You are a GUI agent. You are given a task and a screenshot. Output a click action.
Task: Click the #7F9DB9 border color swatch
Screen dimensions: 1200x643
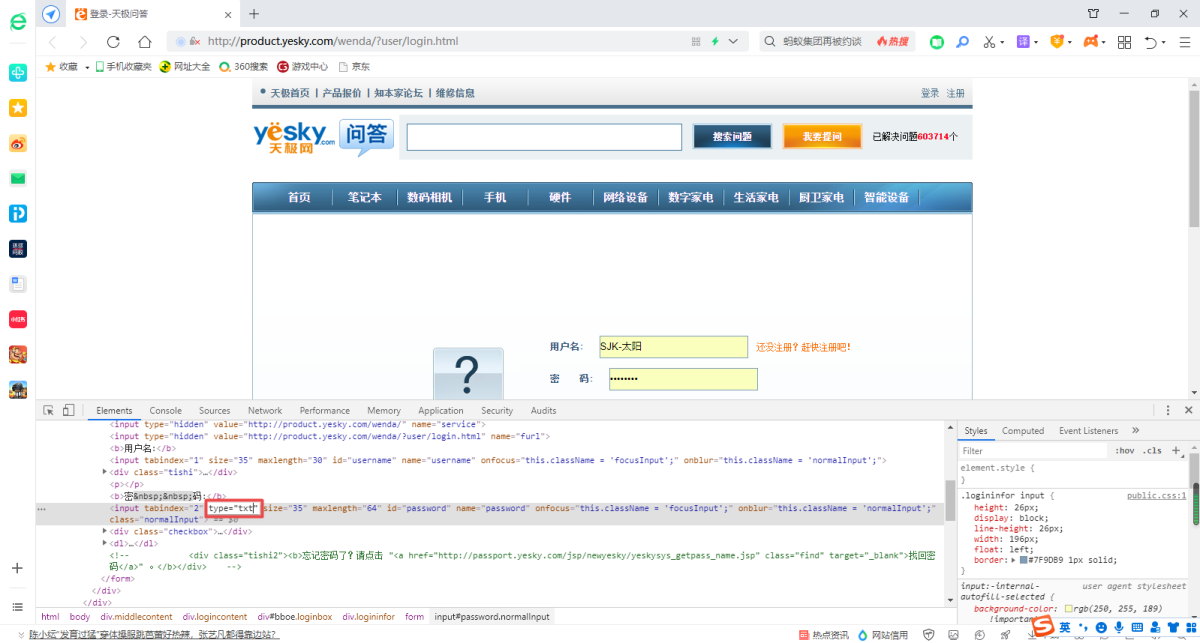[1024, 560]
